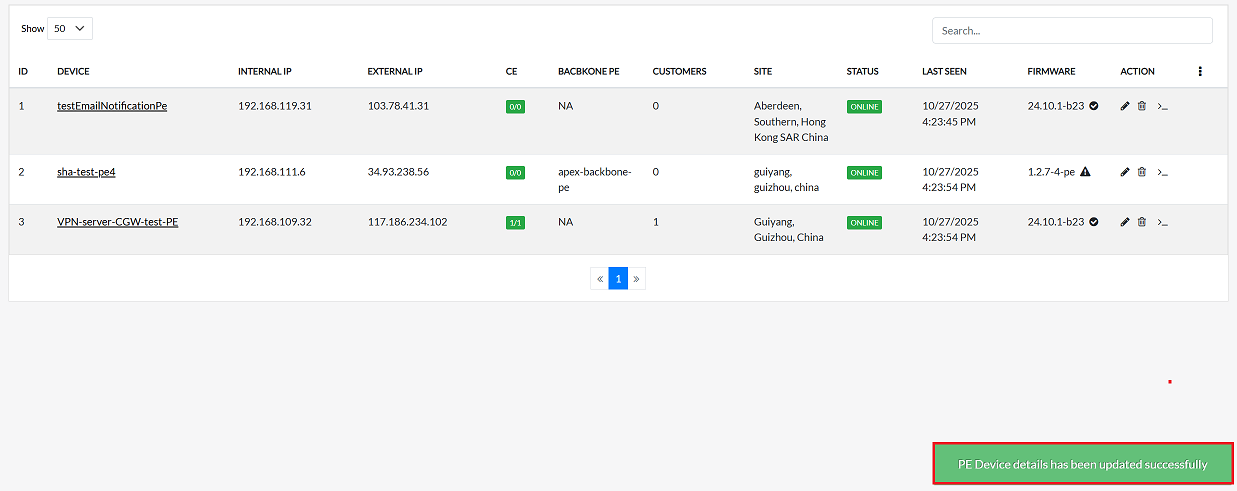Click firmware warning triangle for sha-test-pe4
The image size is (1237, 491).
click(1085, 172)
